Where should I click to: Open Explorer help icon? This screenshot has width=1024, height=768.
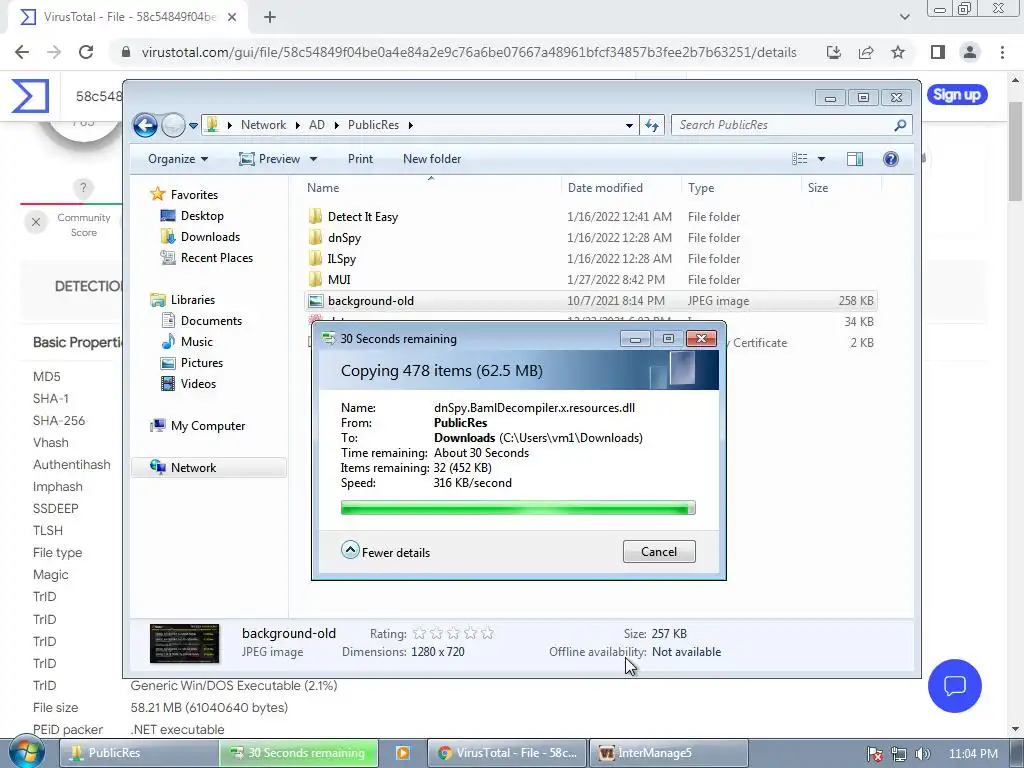(891, 159)
